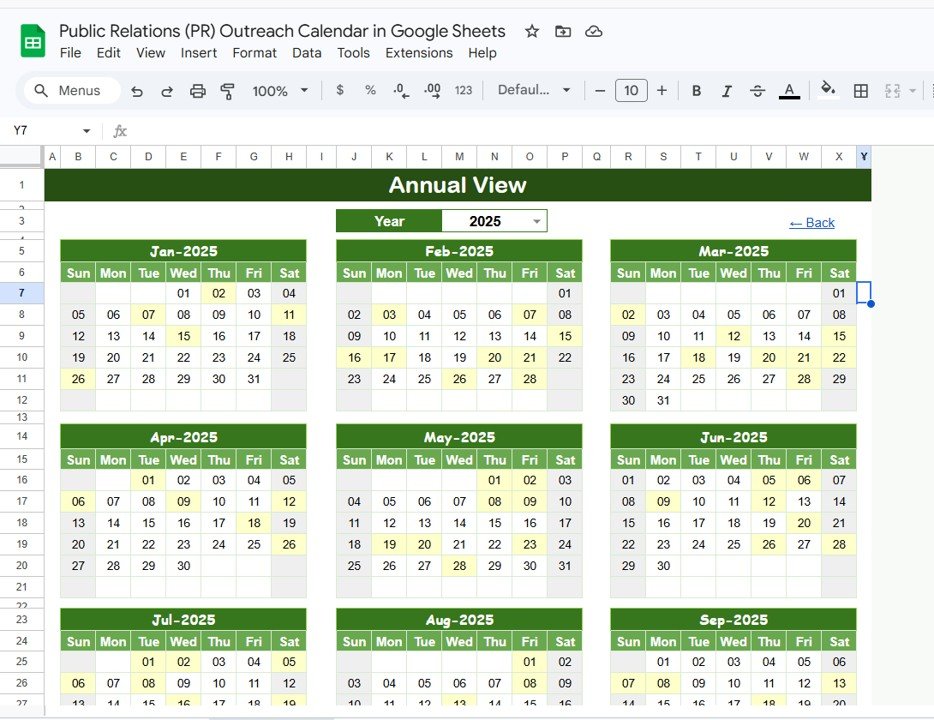
Task: Apply currency format using dollar icon
Action: pos(339,90)
